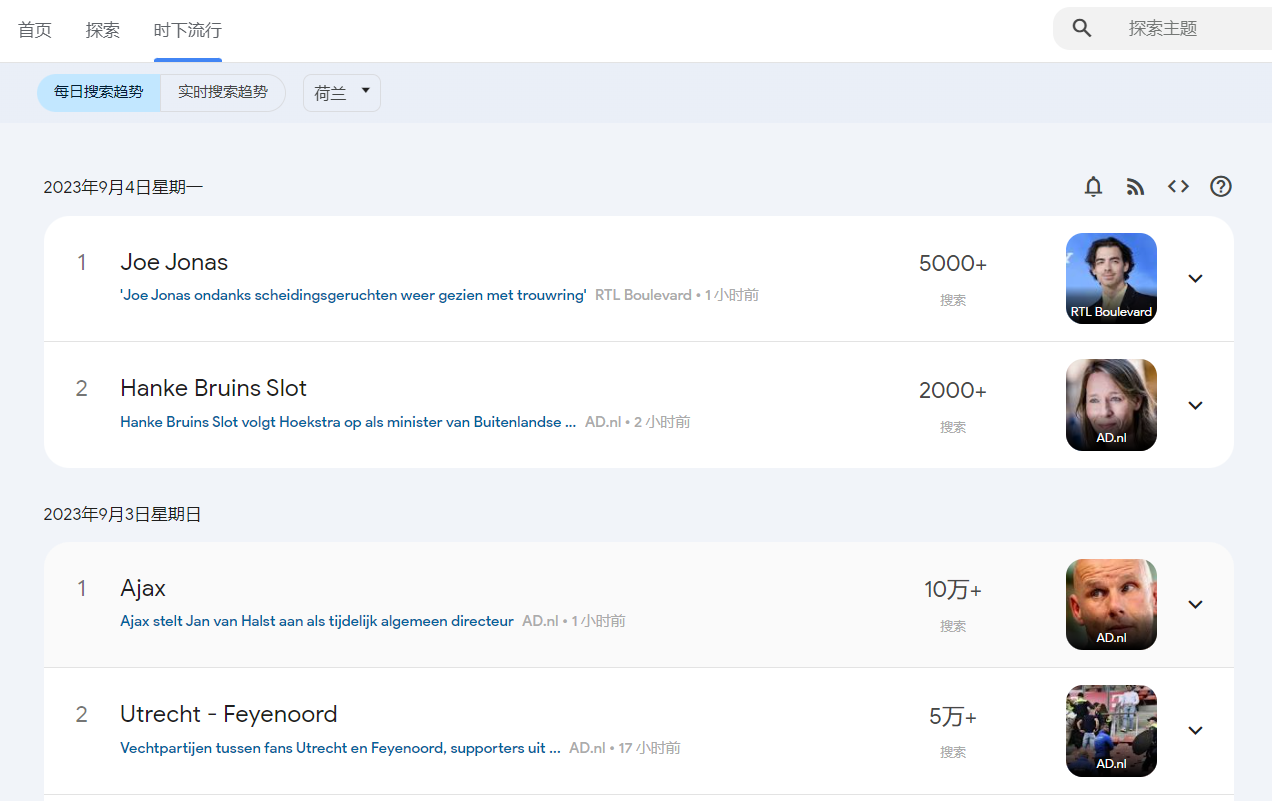The width and height of the screenshot is (1272, 801).
Task: Open the Ajax AD.nl thumbnail
Action: [1111, 604]
